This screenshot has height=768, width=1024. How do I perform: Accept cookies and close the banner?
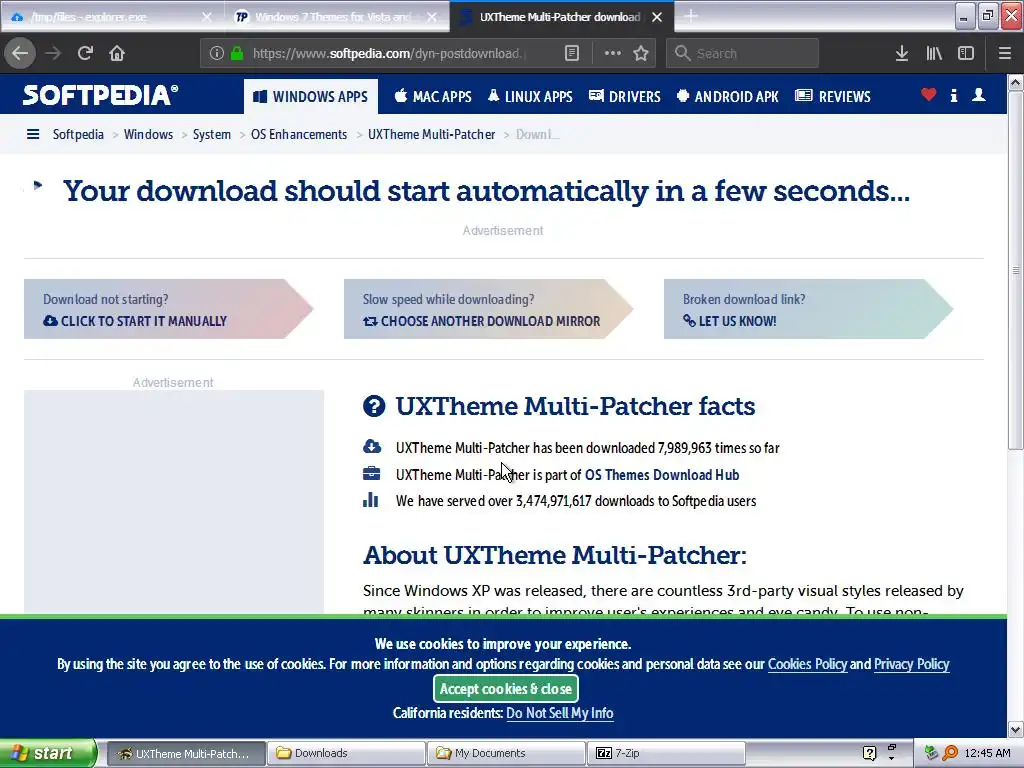505,689
